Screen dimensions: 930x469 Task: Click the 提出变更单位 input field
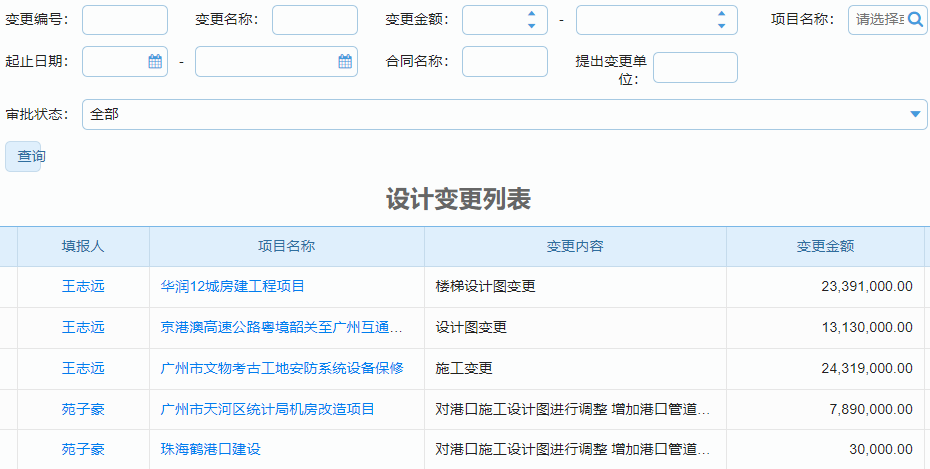(x=694, y=67)
